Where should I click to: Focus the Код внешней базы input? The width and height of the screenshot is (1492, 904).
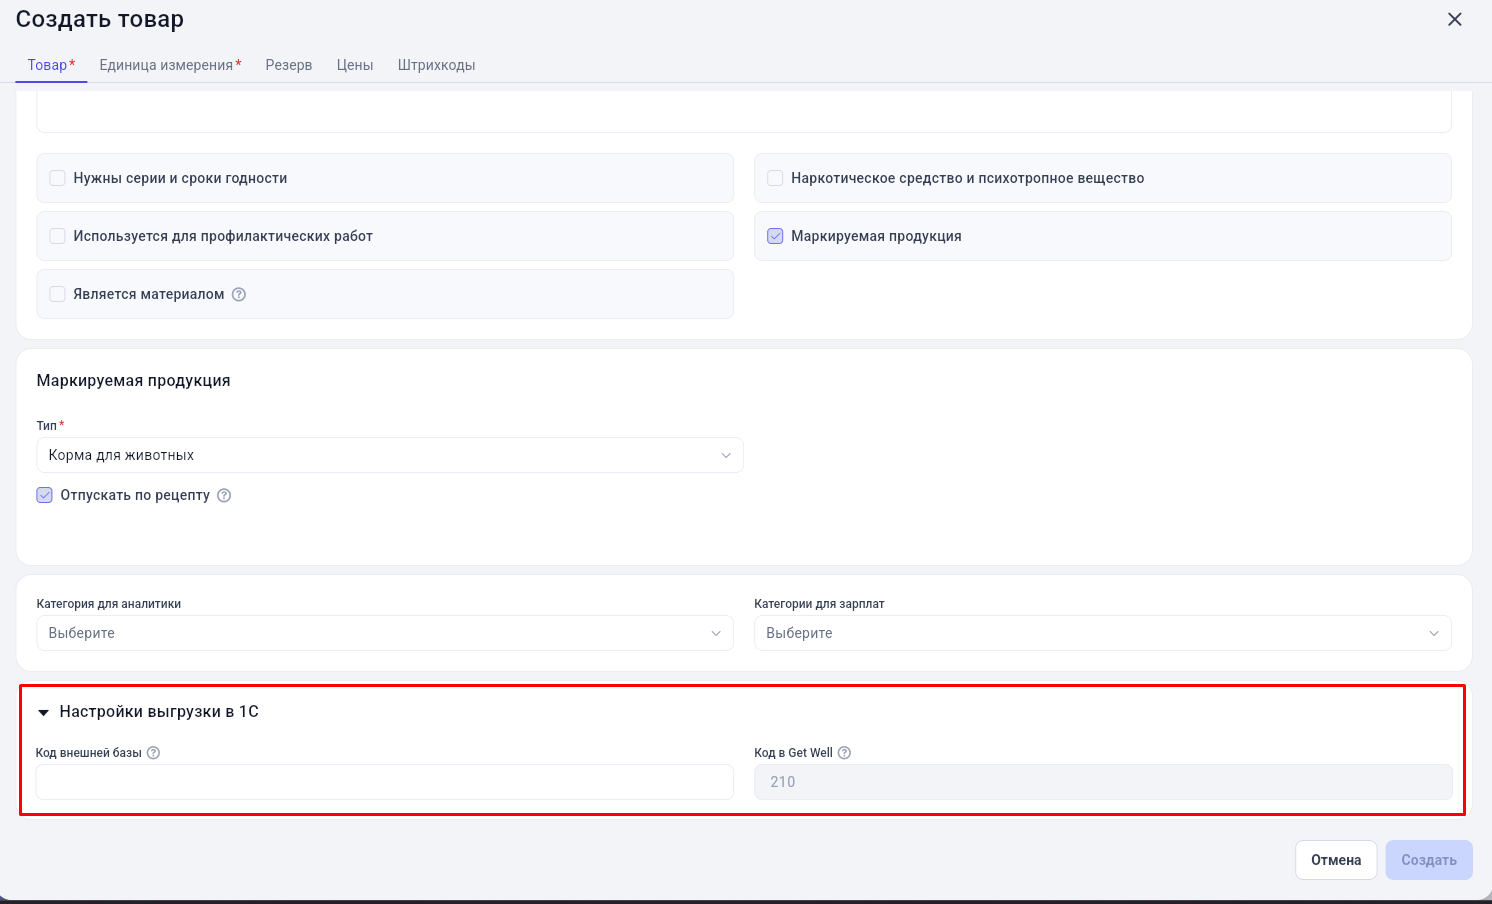pyautogui.click(x=385, y=782)
